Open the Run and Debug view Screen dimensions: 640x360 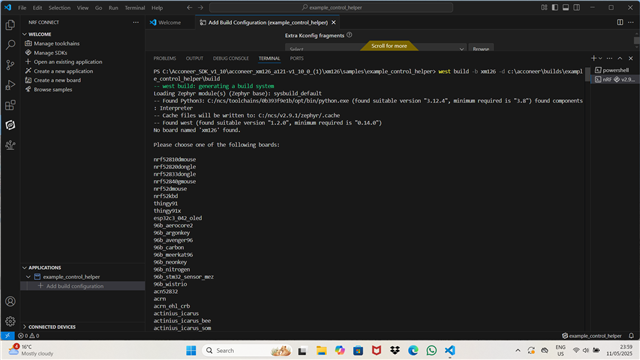(x=10, y=85)
